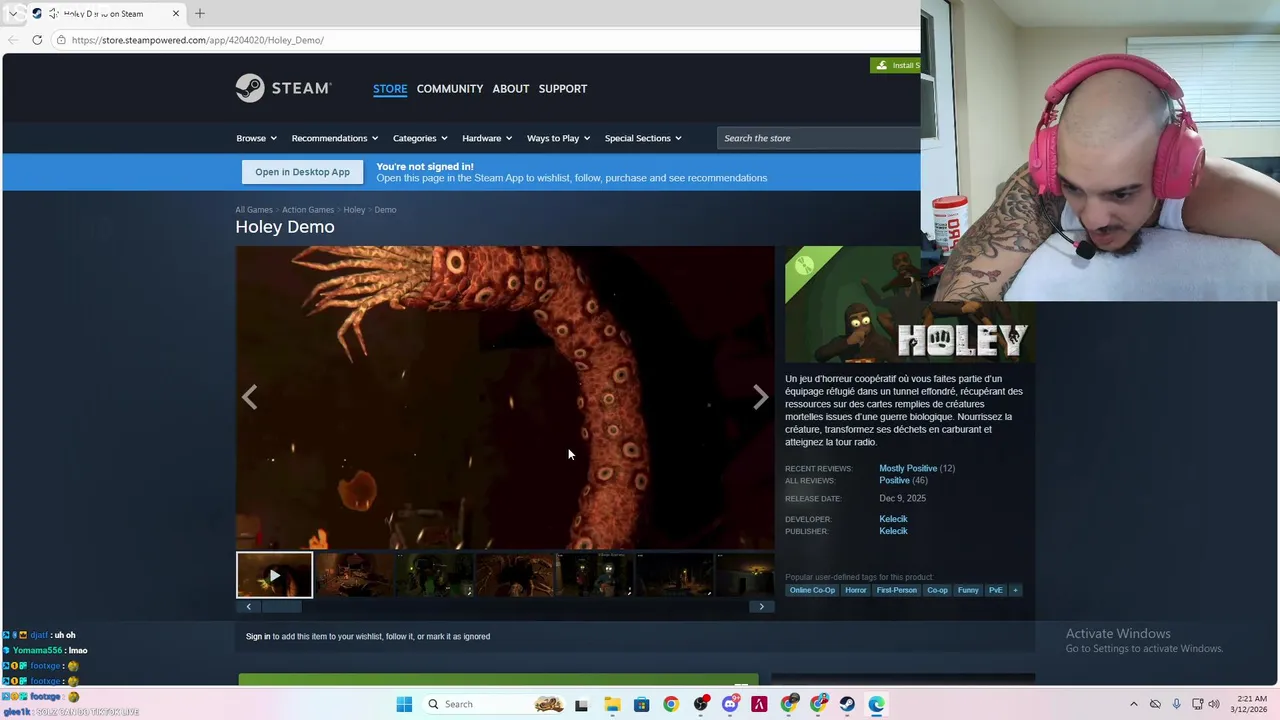
Task: Open the Windows Start menu
Action: [404, 704]
